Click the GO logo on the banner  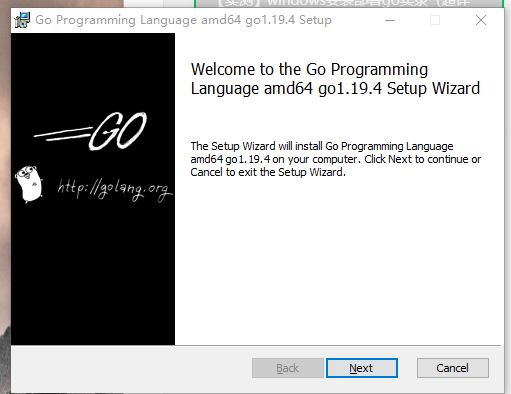click(x=91, y=130)
